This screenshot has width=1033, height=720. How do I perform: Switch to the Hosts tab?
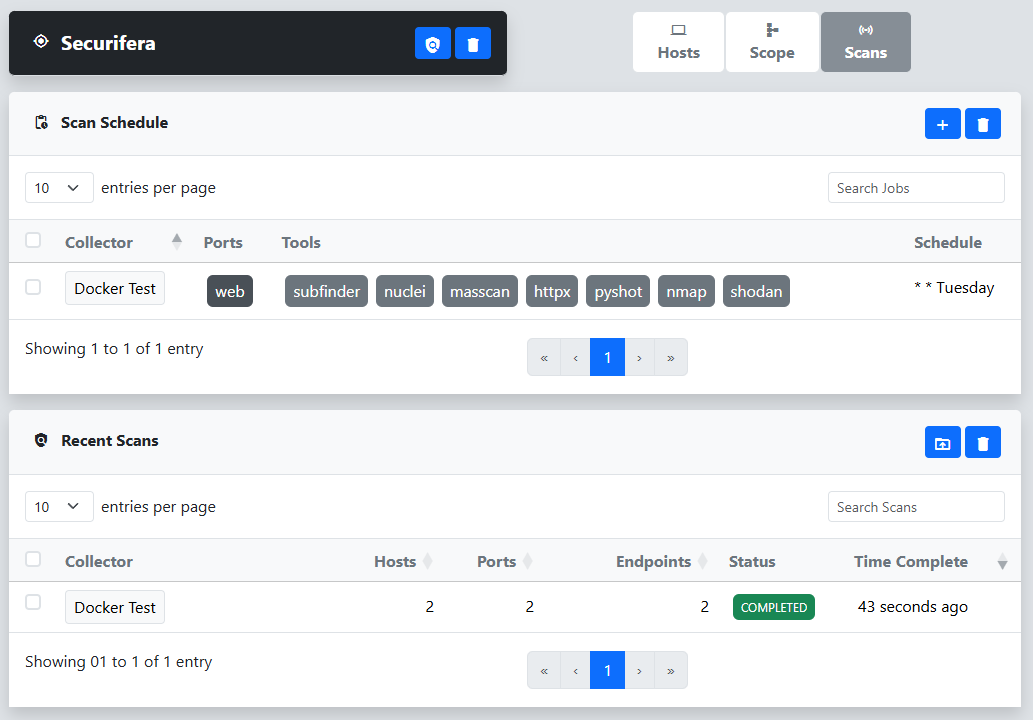tap(678, 42)
